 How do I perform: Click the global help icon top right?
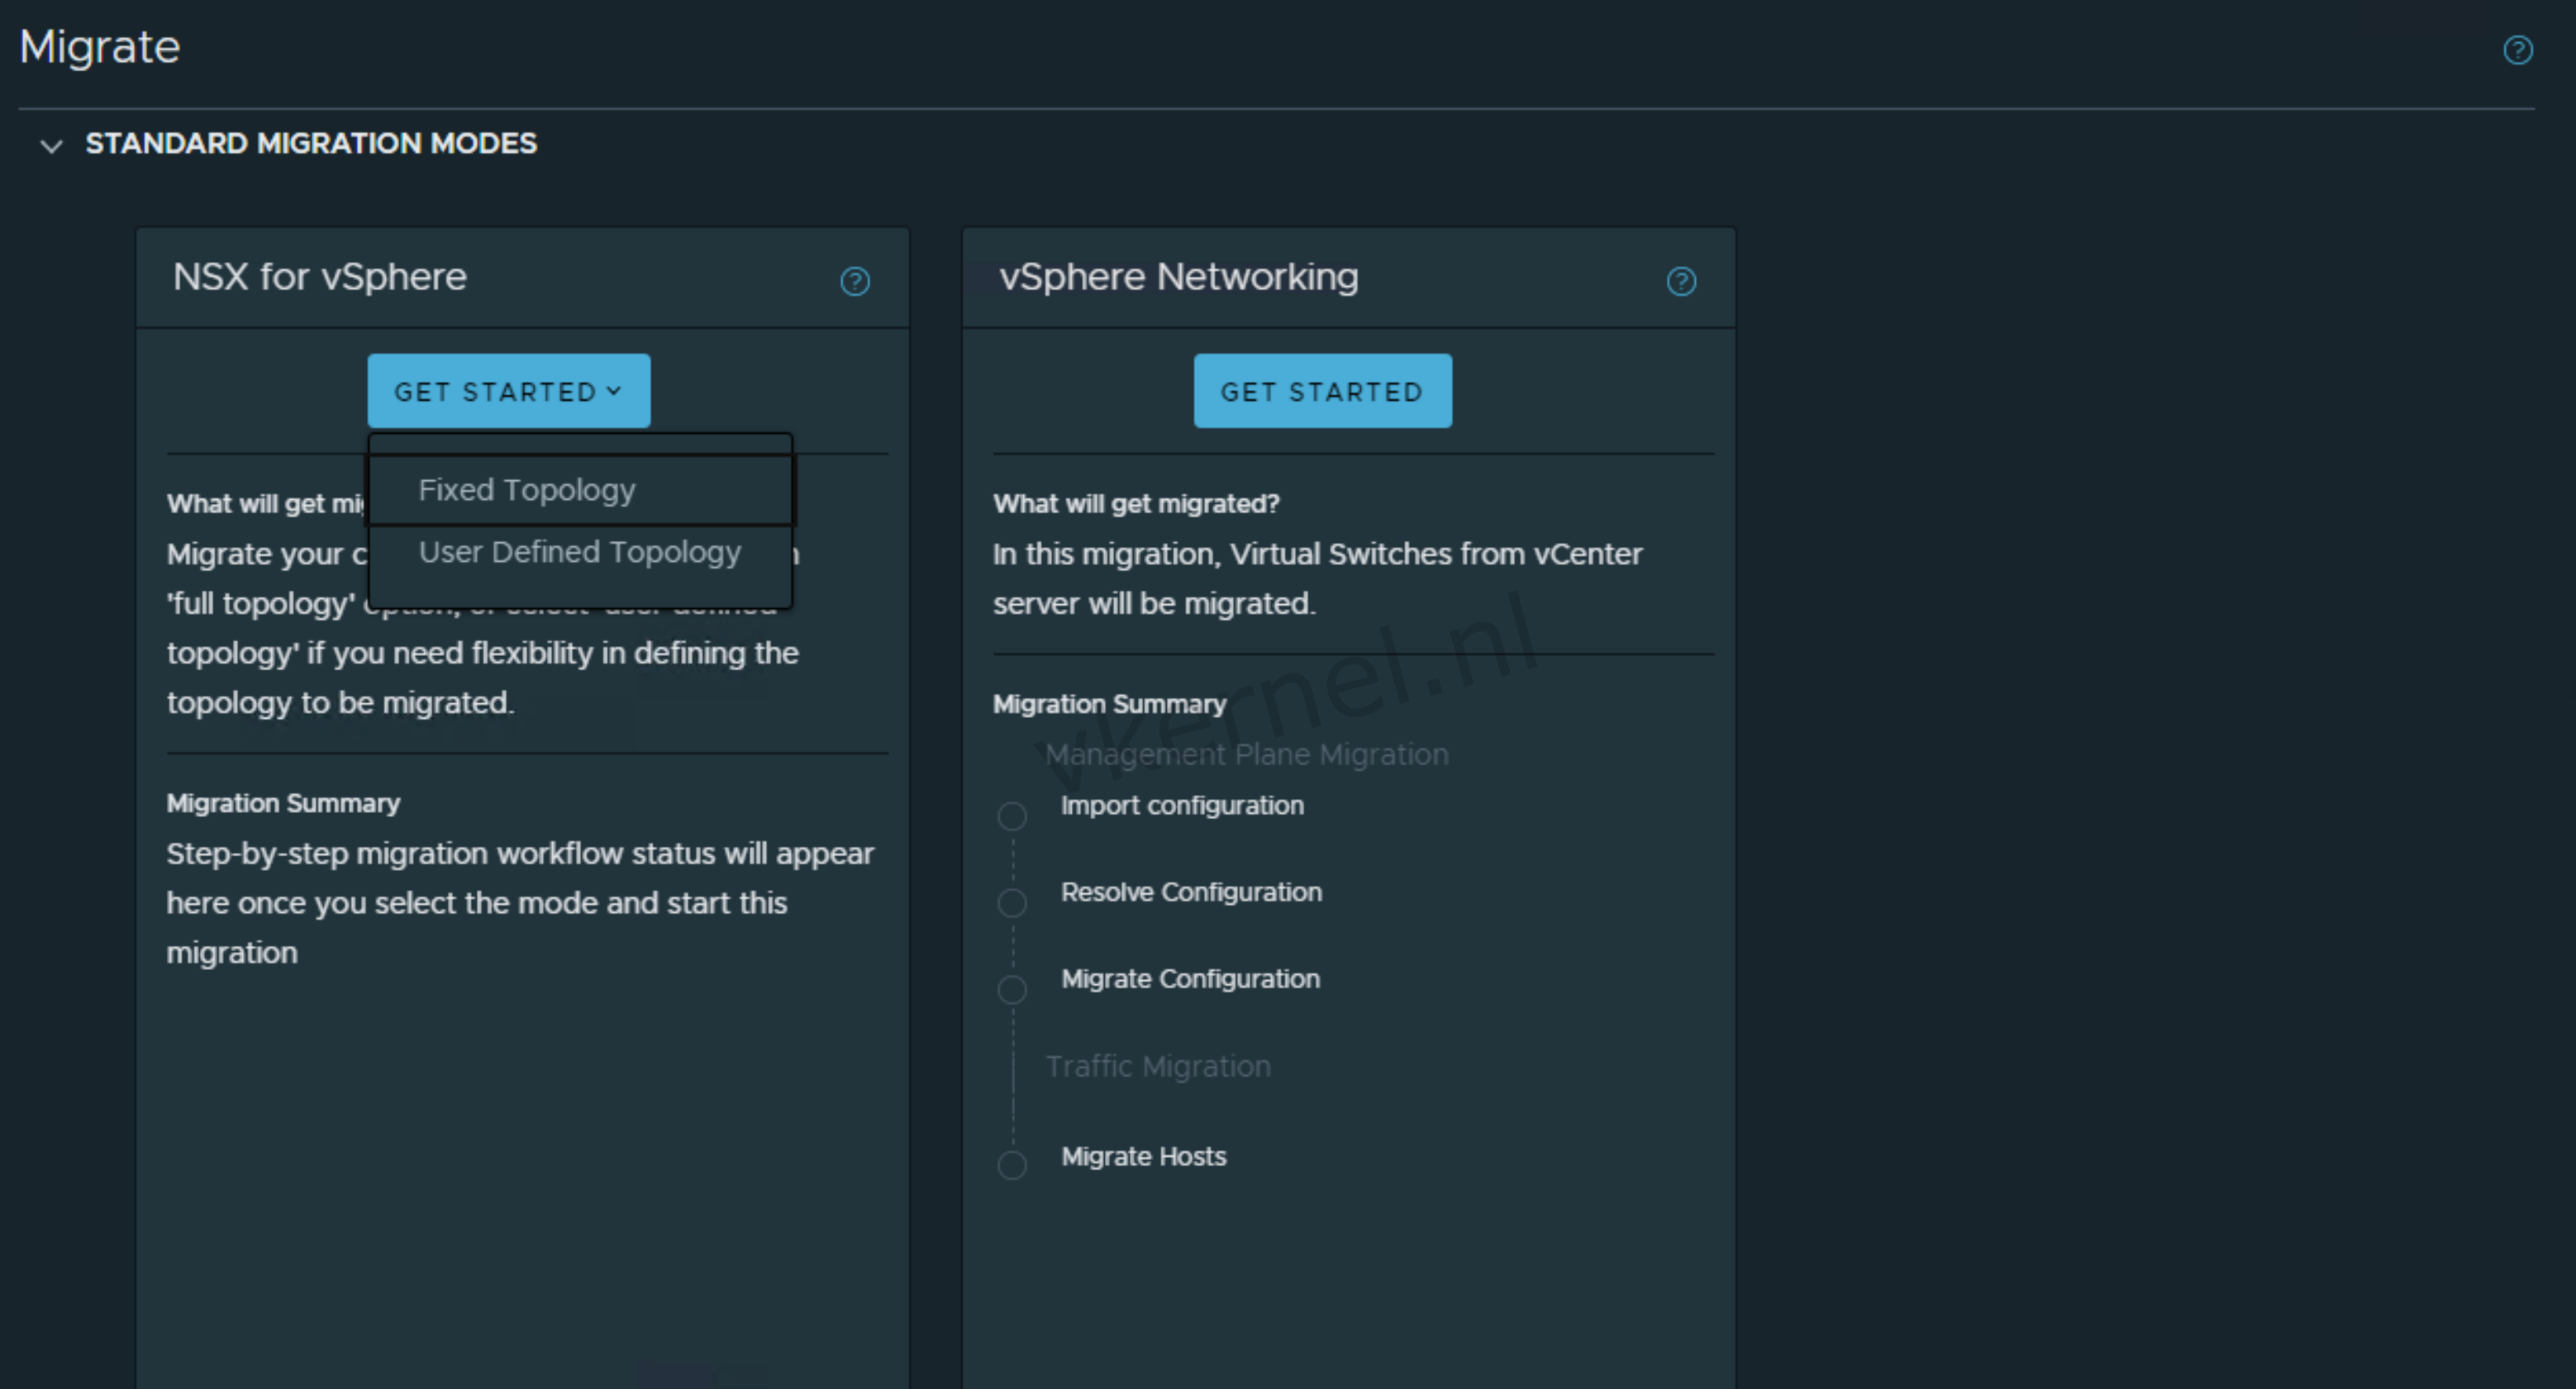2517,49
